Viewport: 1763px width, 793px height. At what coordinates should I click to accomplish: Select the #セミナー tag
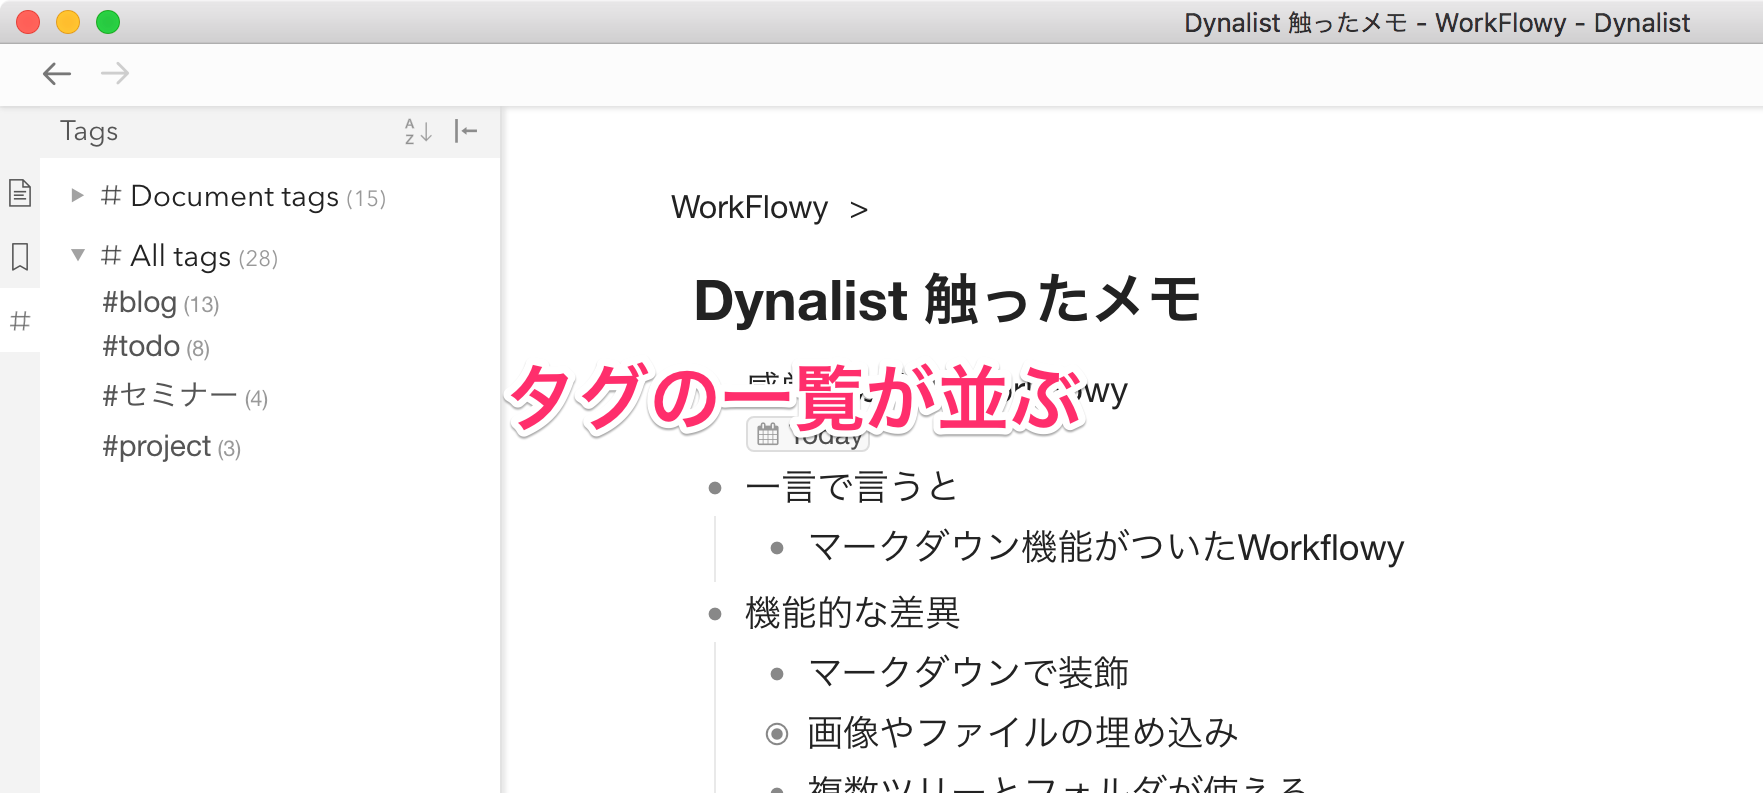pyautogui.click(x=169, y=396)
